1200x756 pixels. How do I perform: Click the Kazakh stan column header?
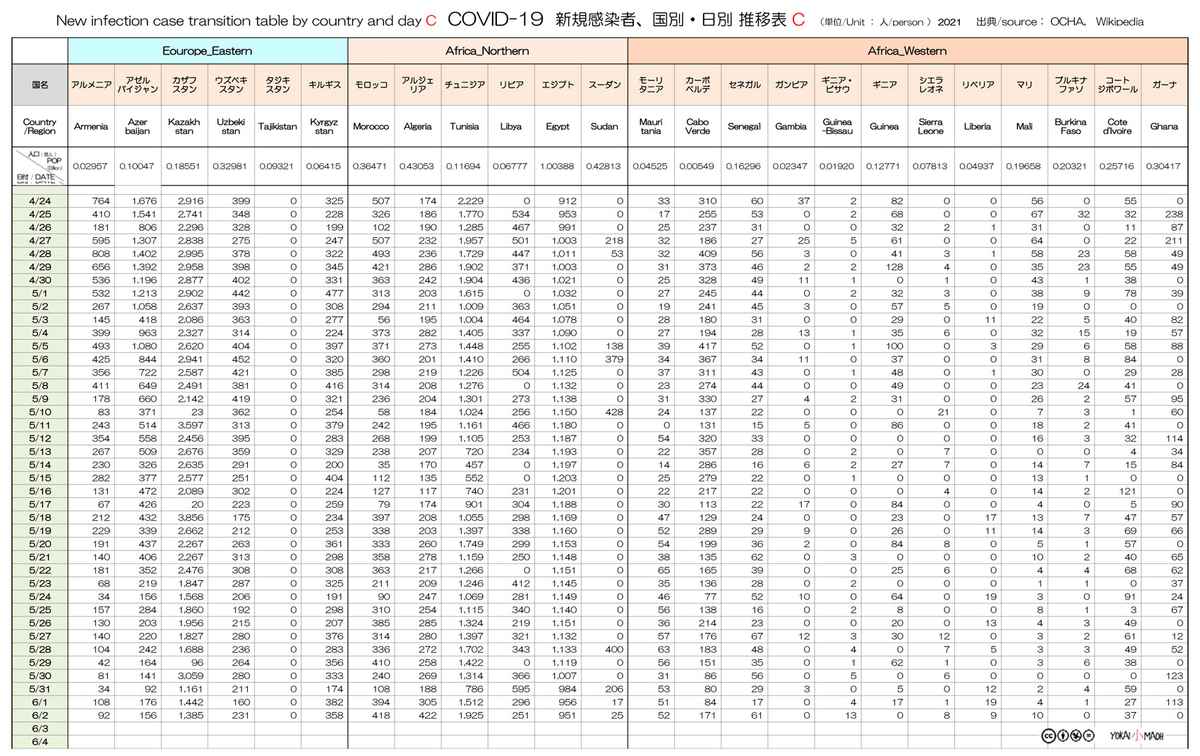[x=185, y=127]
